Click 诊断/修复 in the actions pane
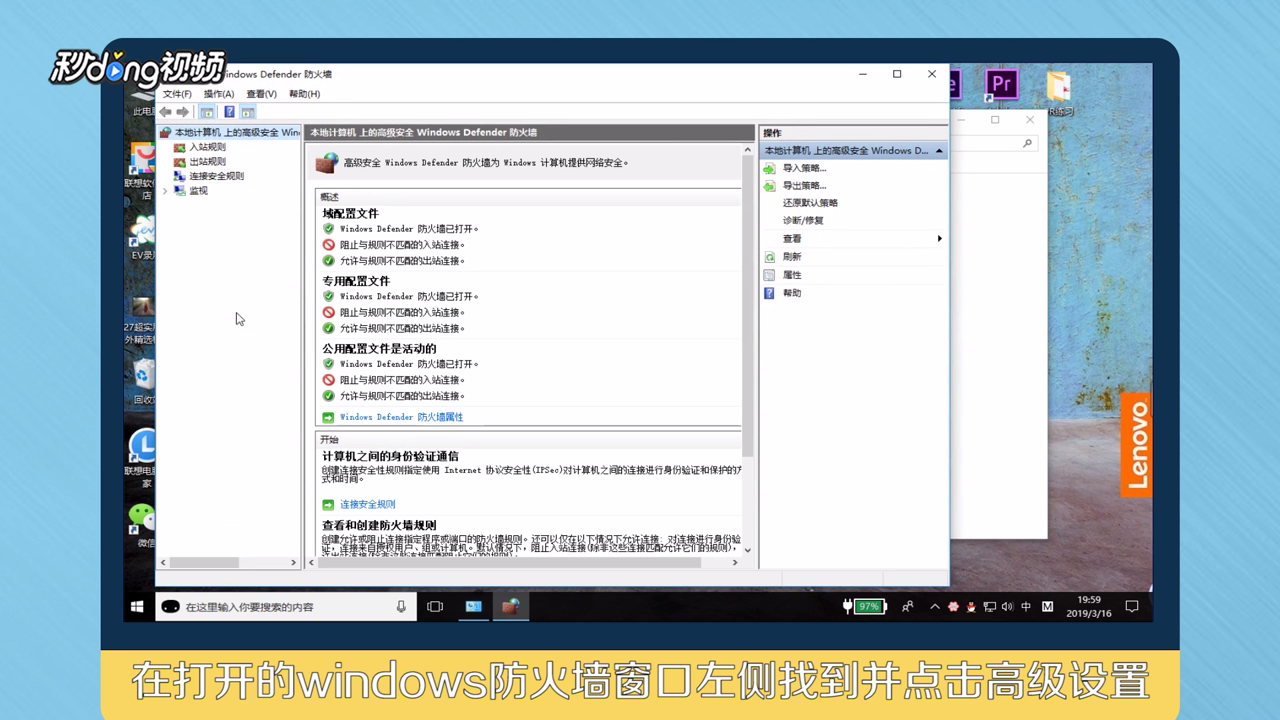Image resolution: width=1280 pixels, height=720 pixels. 803,220
